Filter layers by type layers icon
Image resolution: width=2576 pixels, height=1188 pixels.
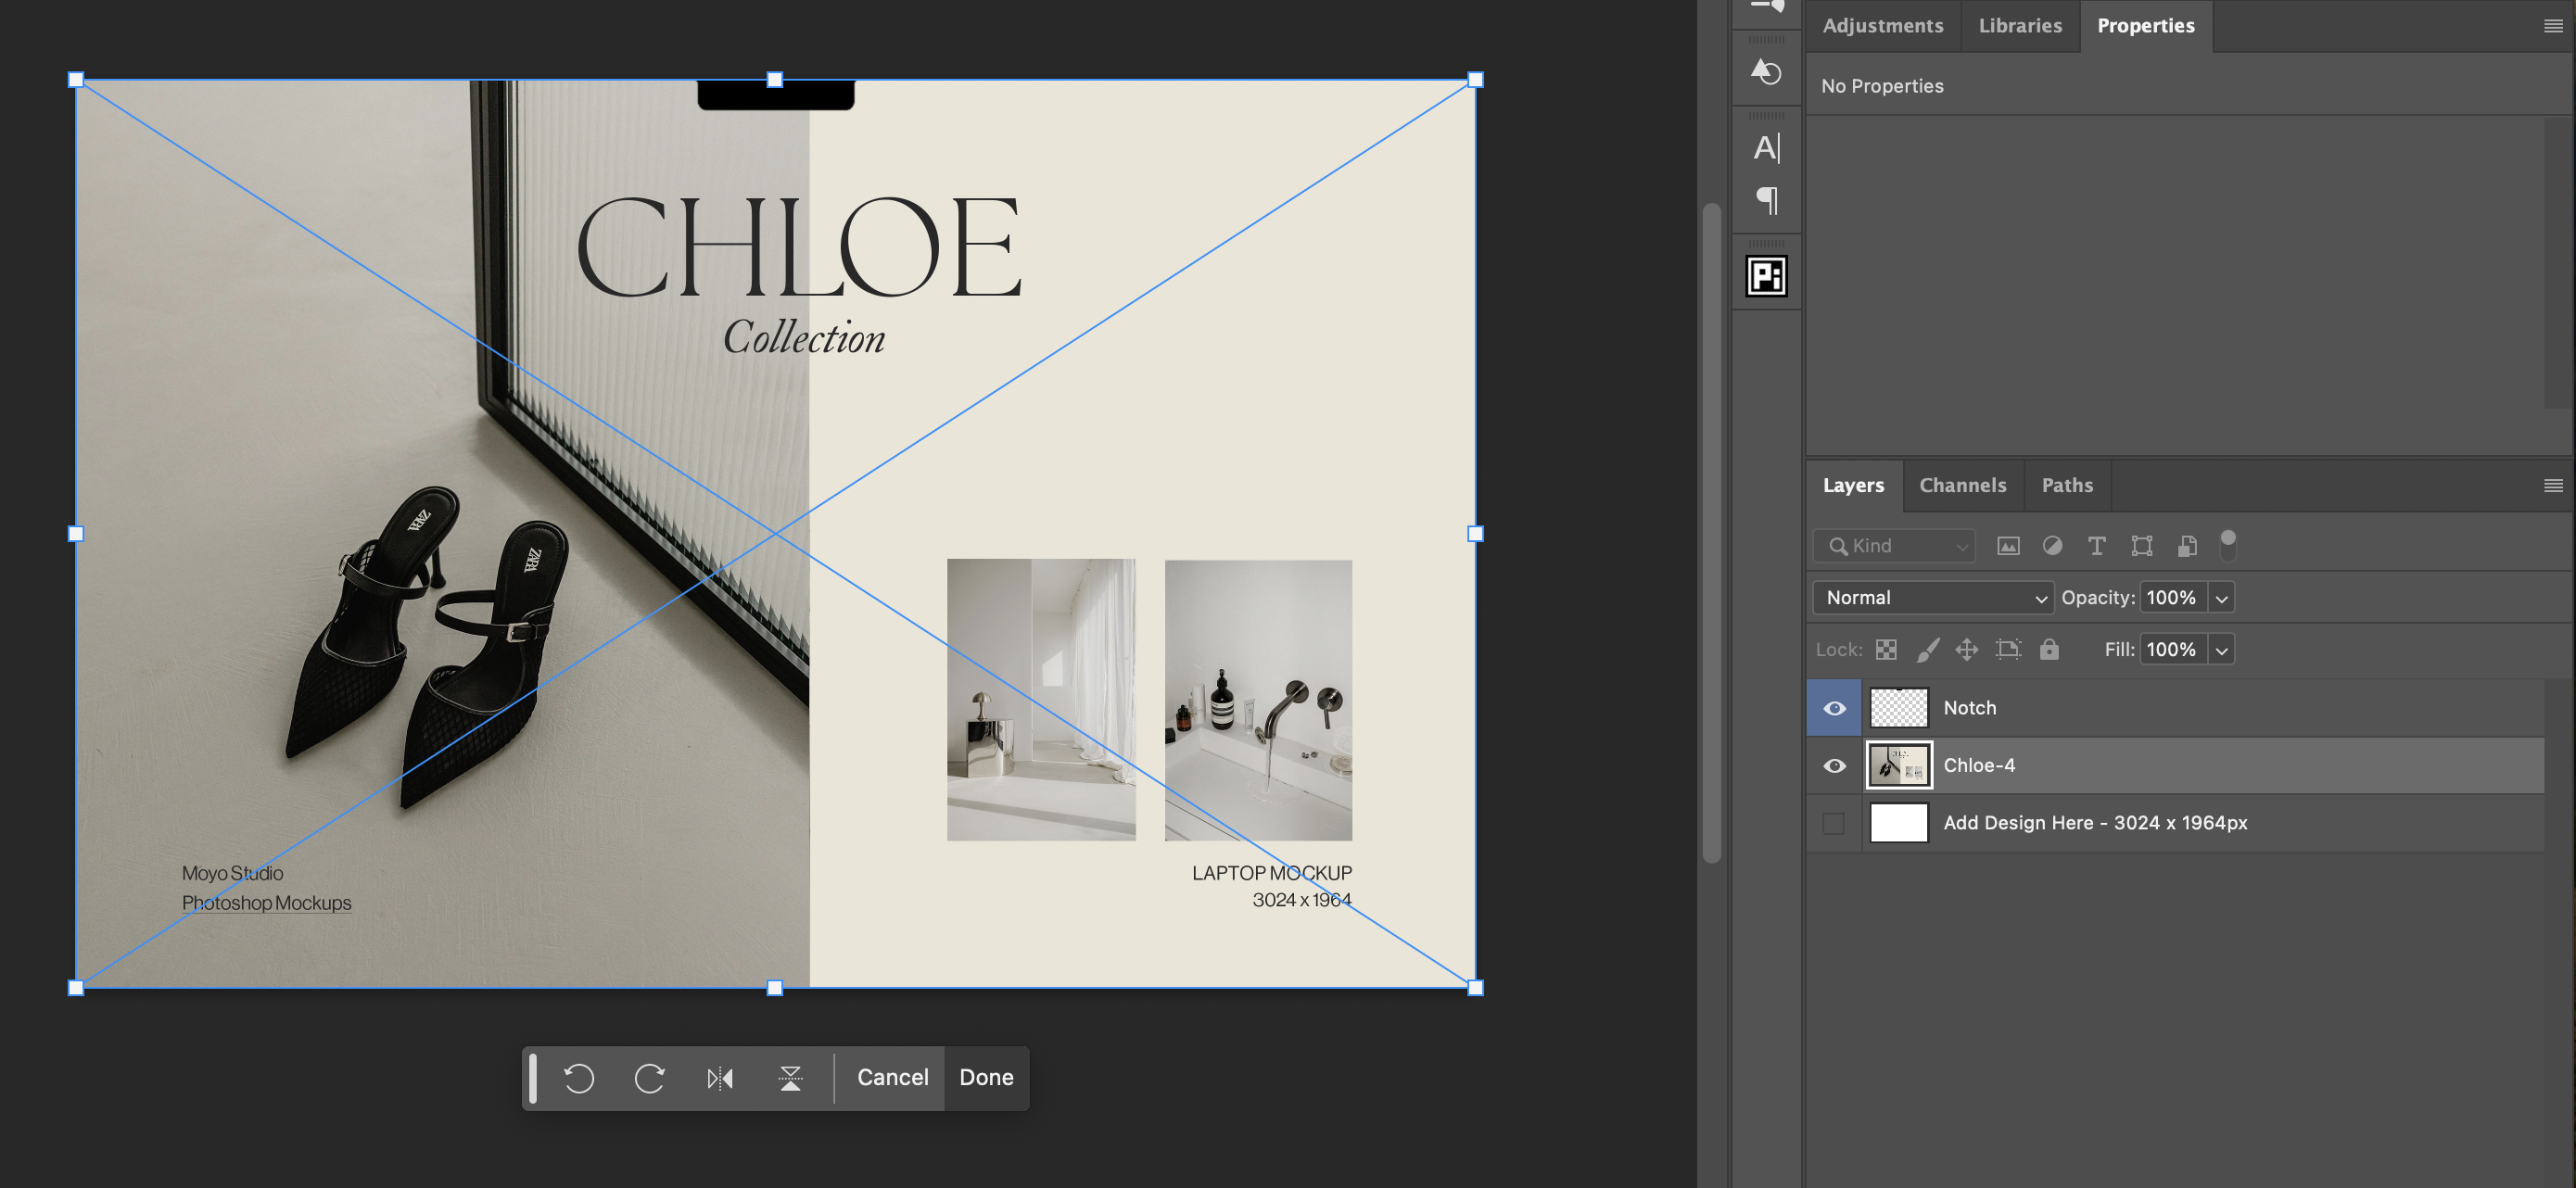[x=2096, y=546]
